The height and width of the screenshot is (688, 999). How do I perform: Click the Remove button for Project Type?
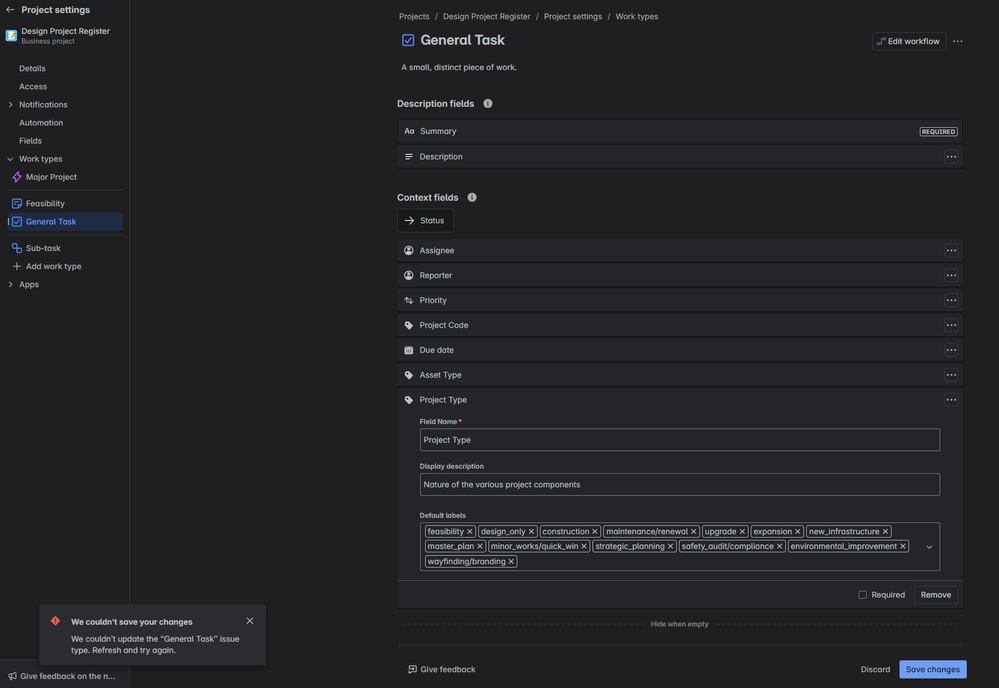coord(936,594)
